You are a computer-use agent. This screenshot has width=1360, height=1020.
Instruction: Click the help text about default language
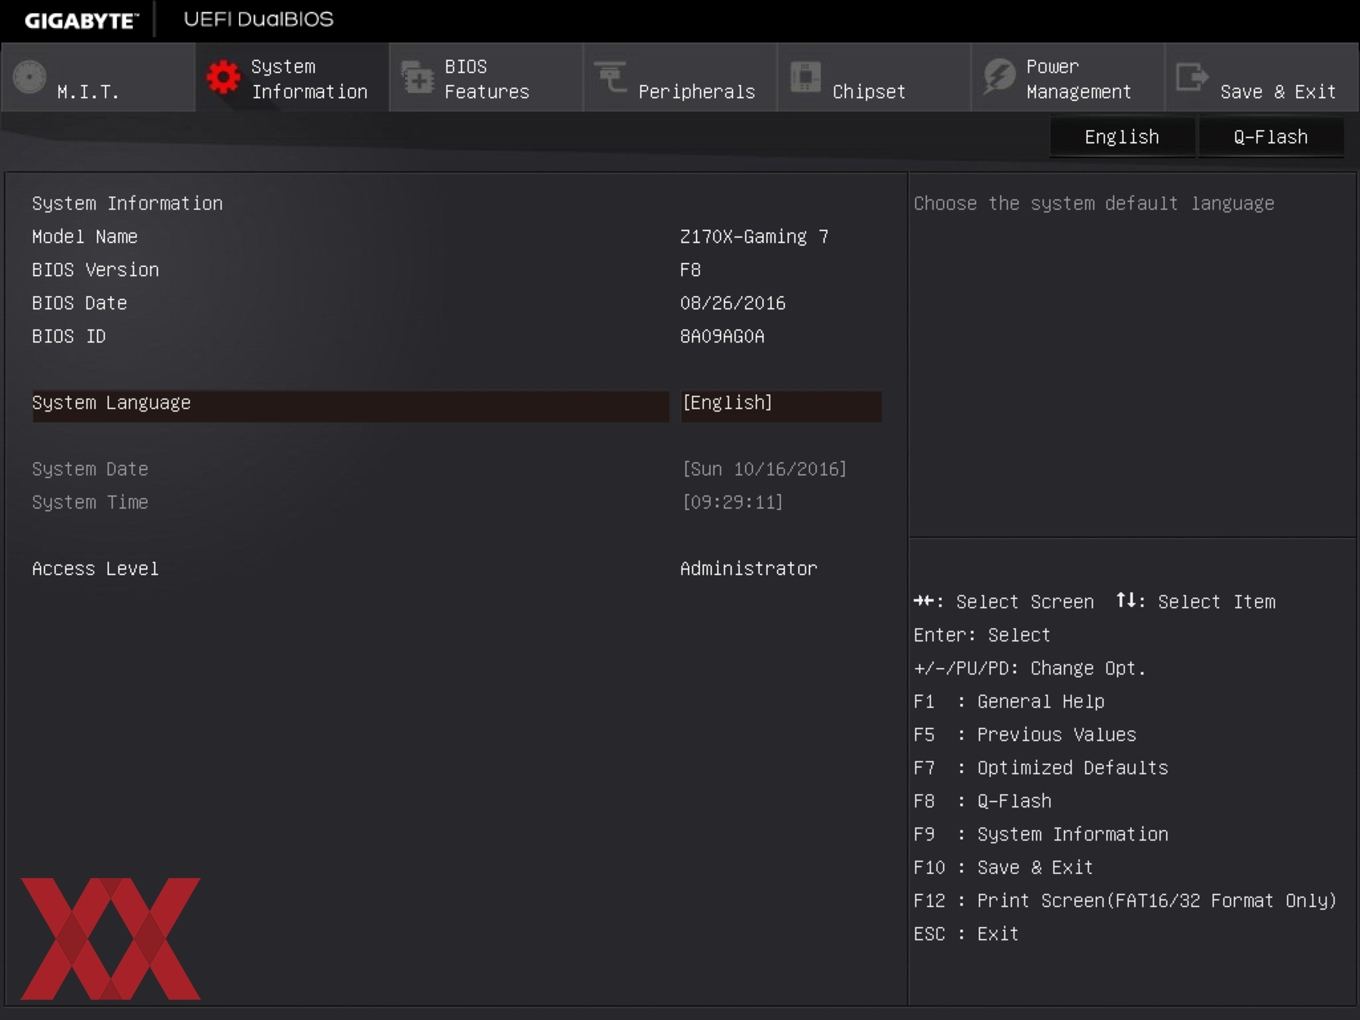(x=1094, y=203)
